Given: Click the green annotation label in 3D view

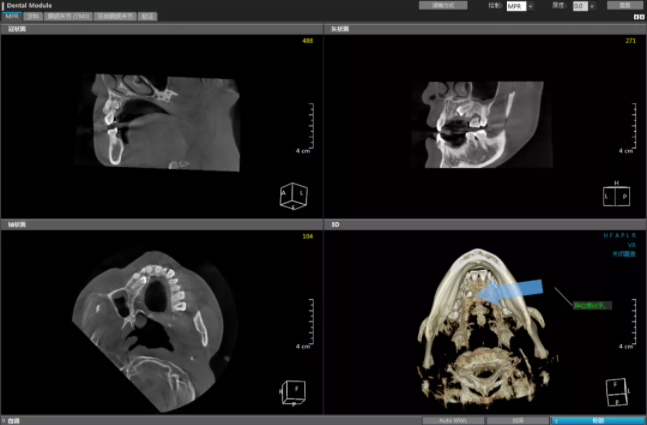Looking at the screenshot, I should click(x=591, y=304).
